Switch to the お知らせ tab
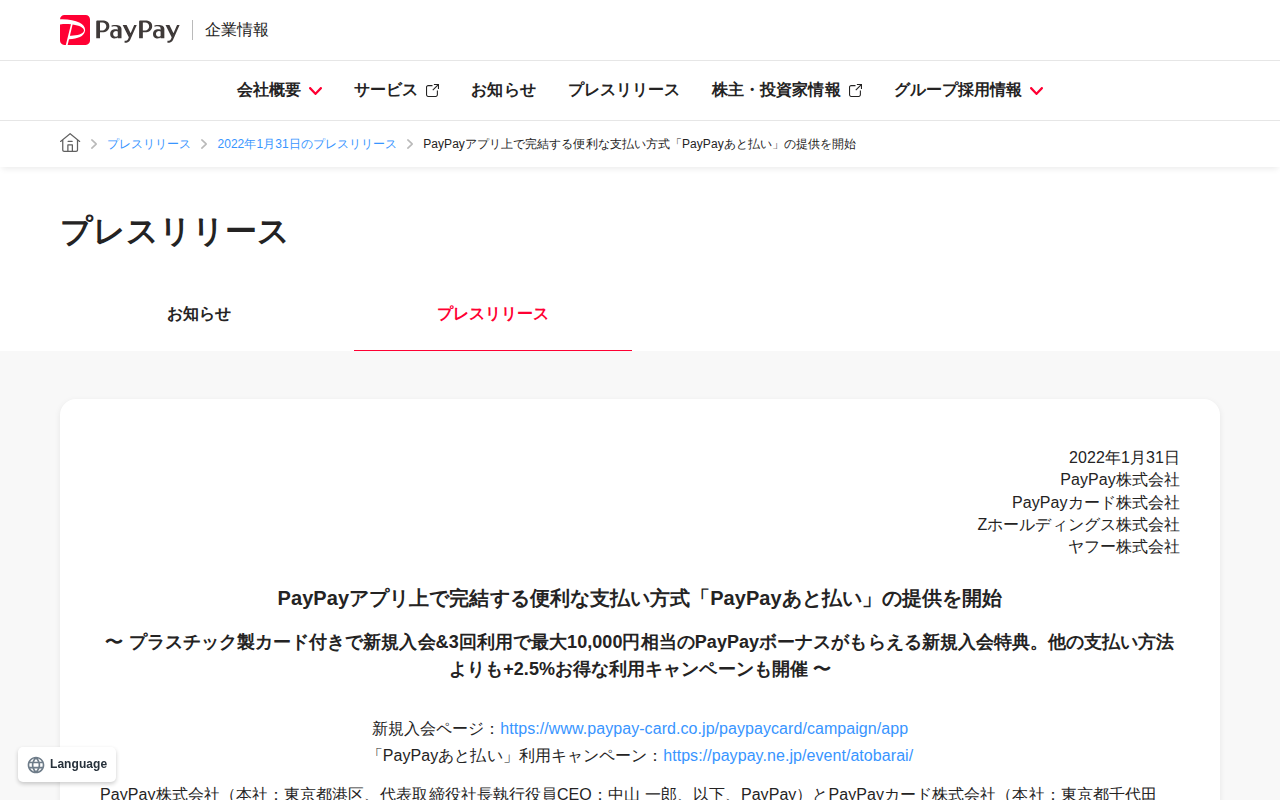Viewport: 1280px width, 800px height. coord(199,314)
